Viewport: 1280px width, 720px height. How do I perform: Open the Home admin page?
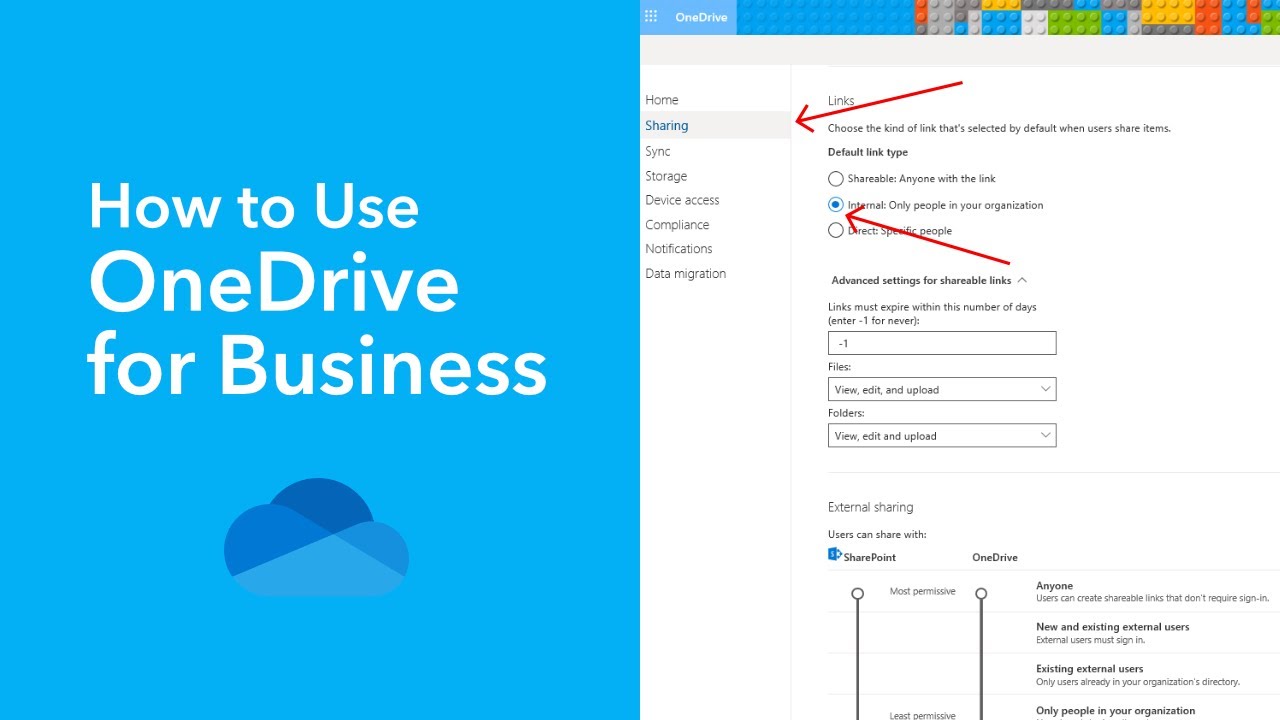tap(662, 100)
